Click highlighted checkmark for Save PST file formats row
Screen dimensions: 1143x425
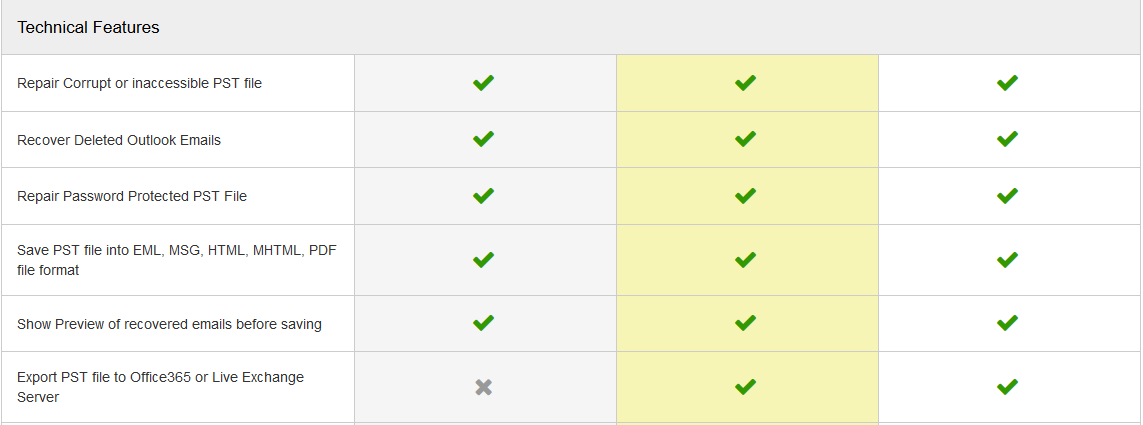point(745,260)
